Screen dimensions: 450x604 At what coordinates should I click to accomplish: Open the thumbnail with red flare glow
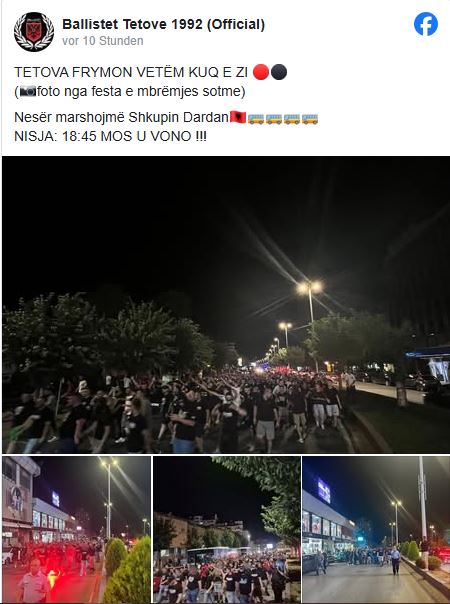tap(76, 529)
